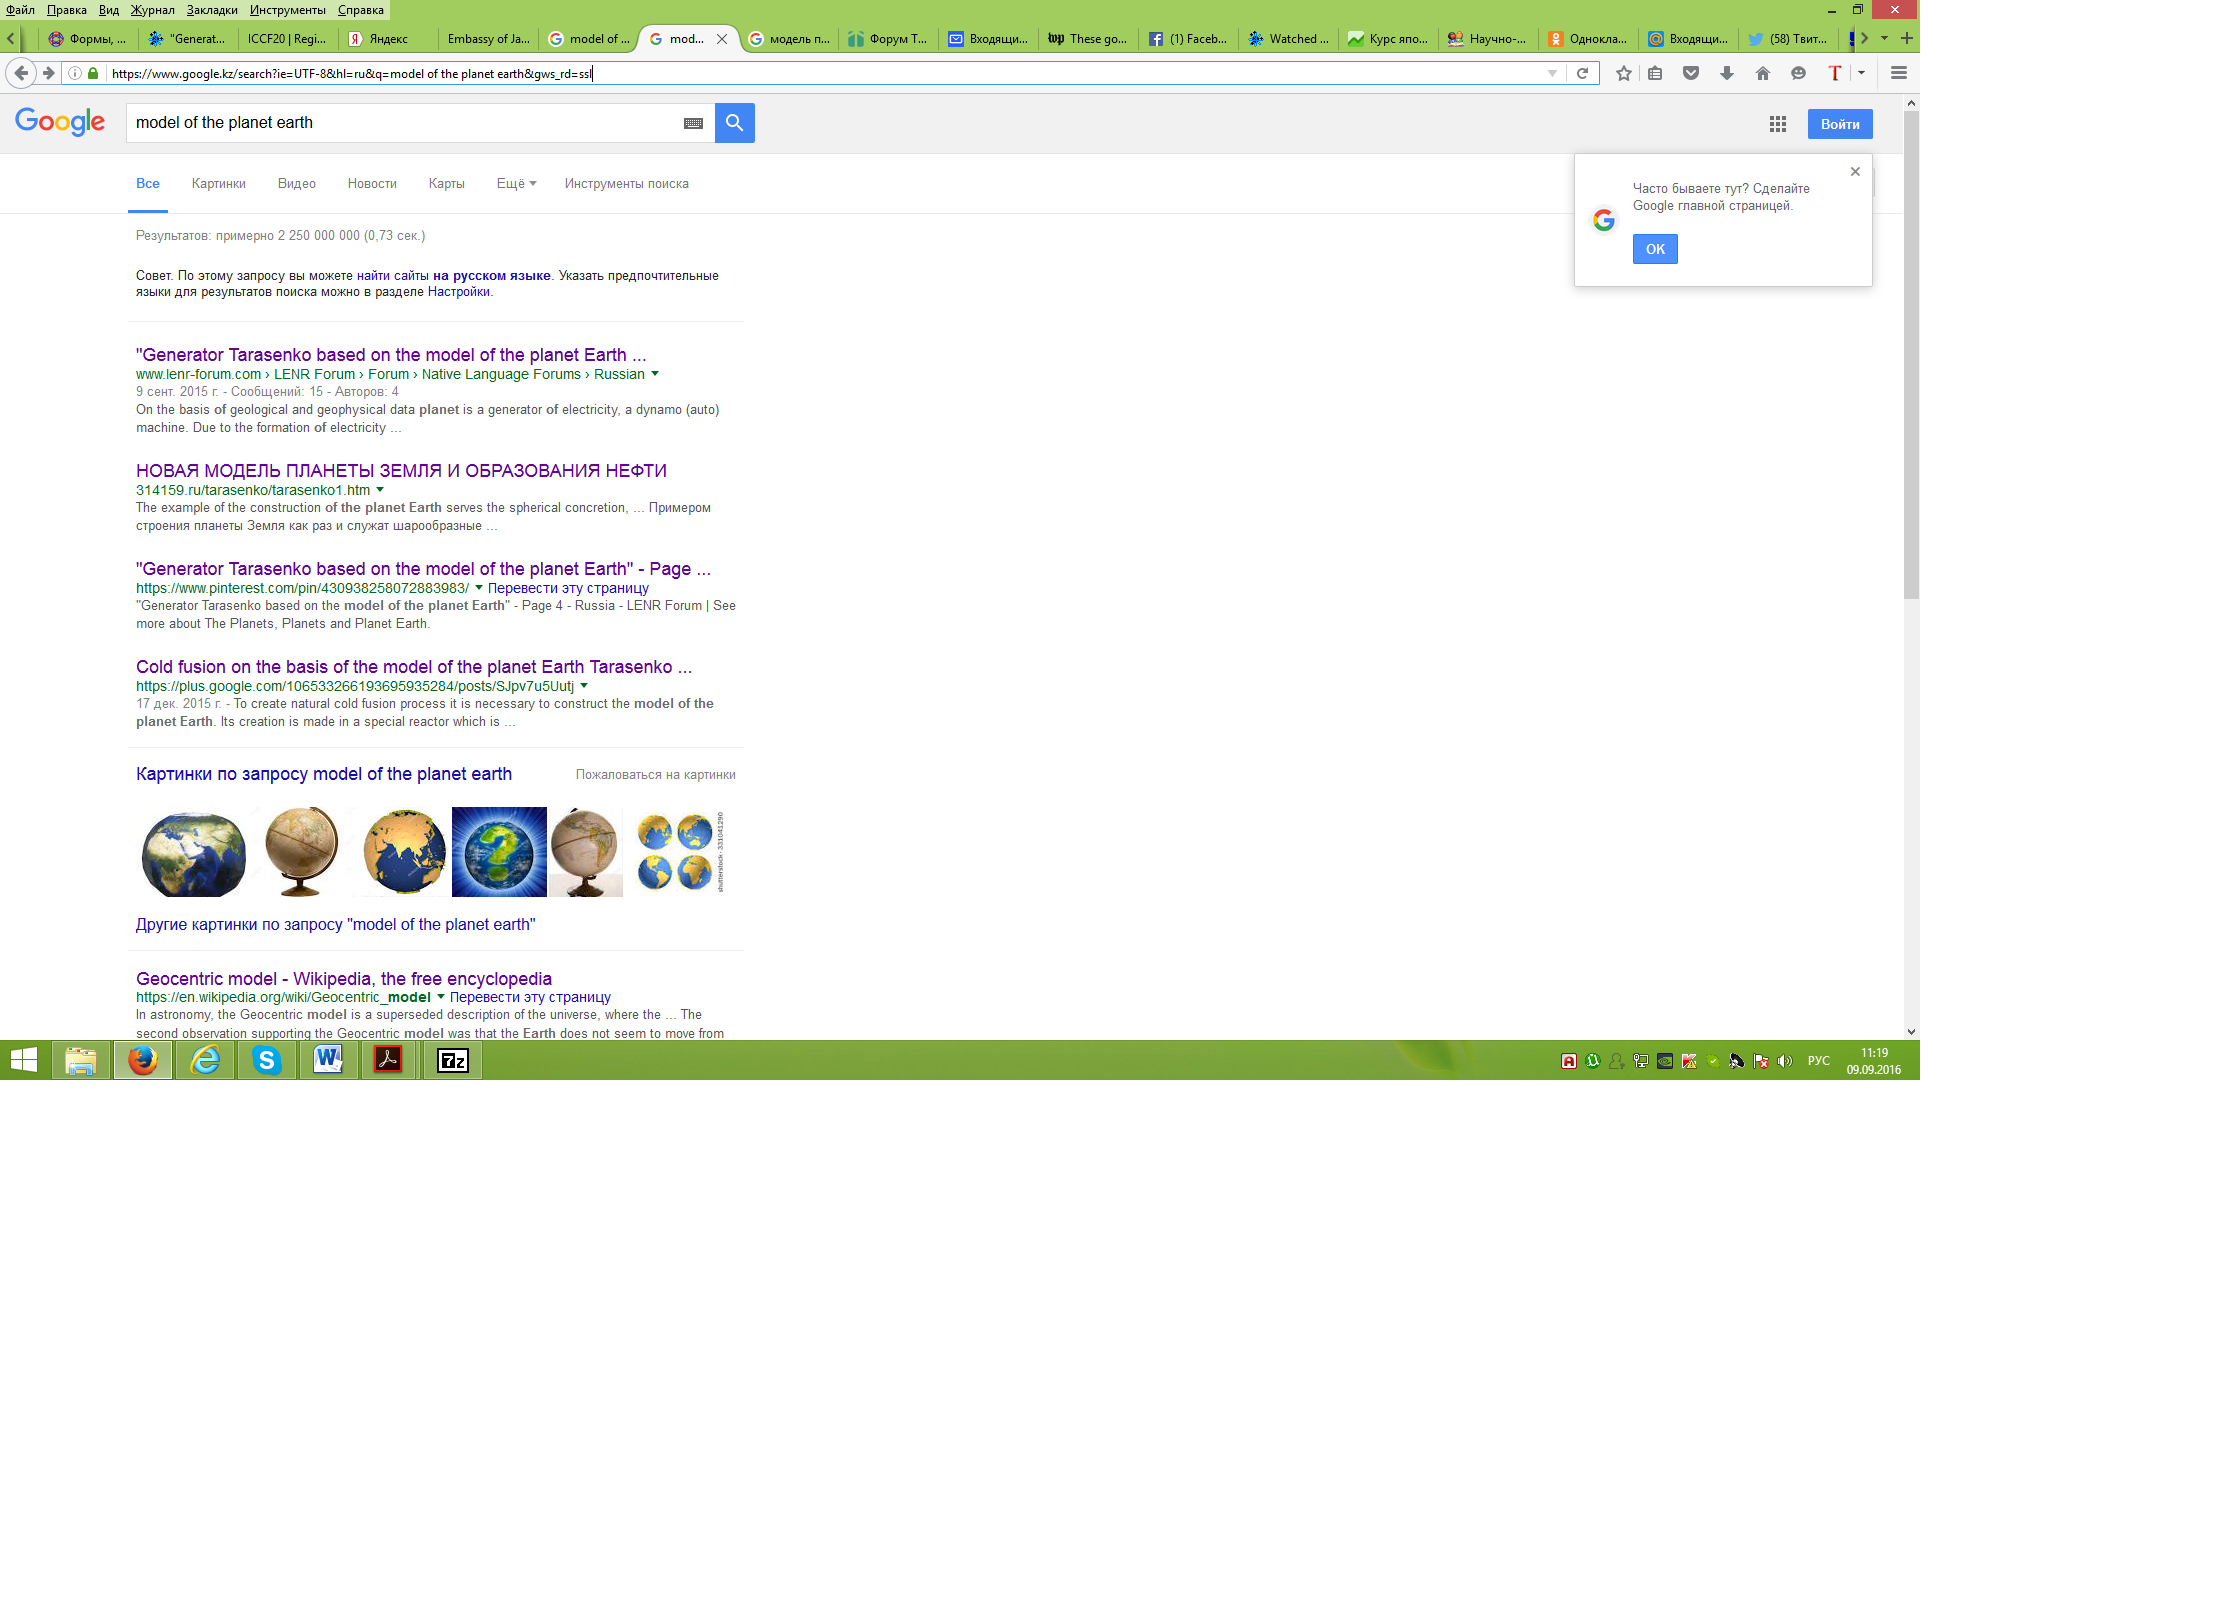Click the Pocket icon in Firefox toolbar
The width and height of the screenshot is (2236, 1617).
pos(1690,73)
